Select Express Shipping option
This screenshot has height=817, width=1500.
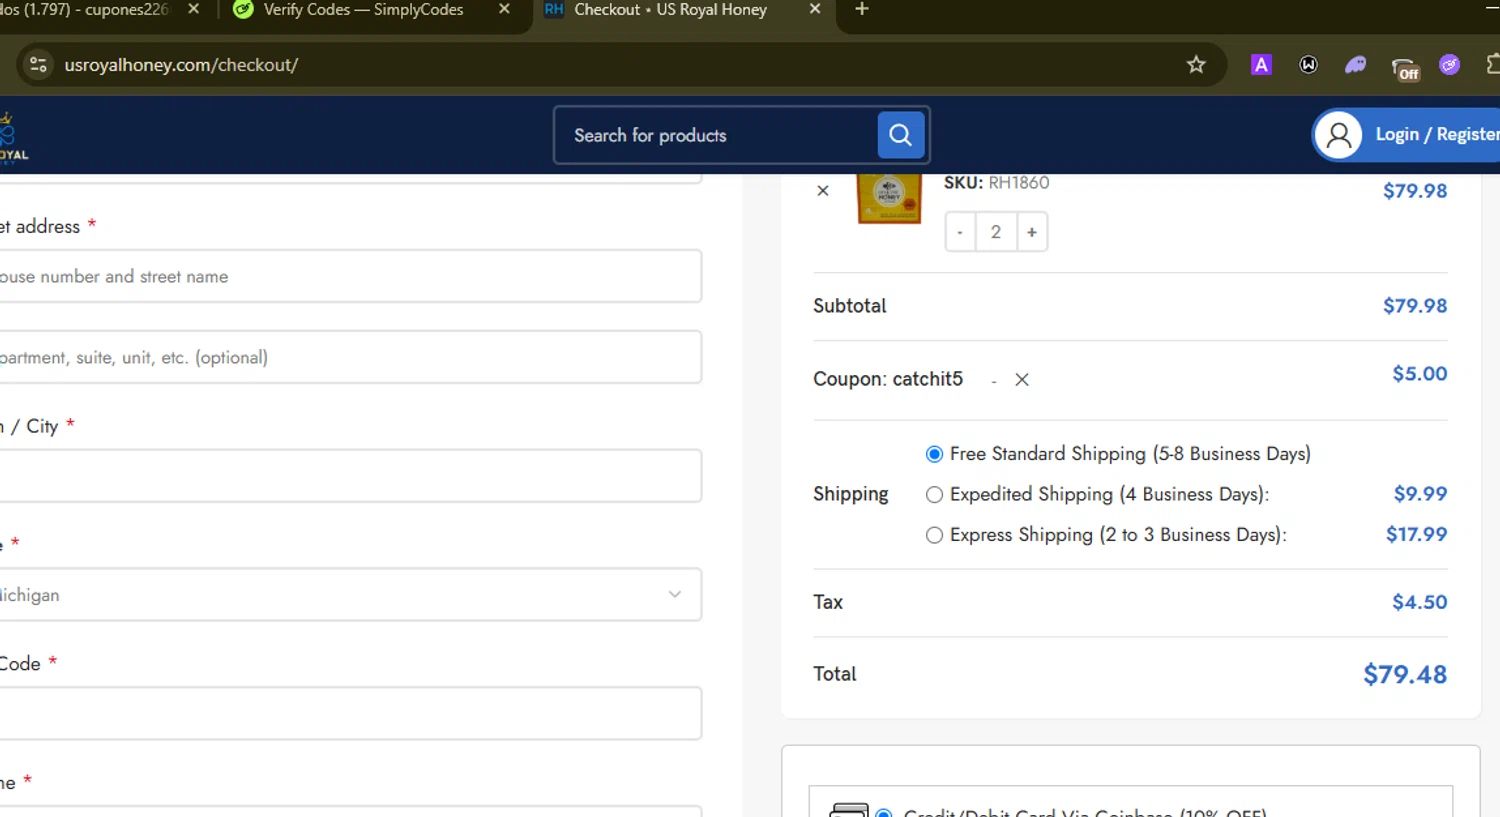(934, 535)
